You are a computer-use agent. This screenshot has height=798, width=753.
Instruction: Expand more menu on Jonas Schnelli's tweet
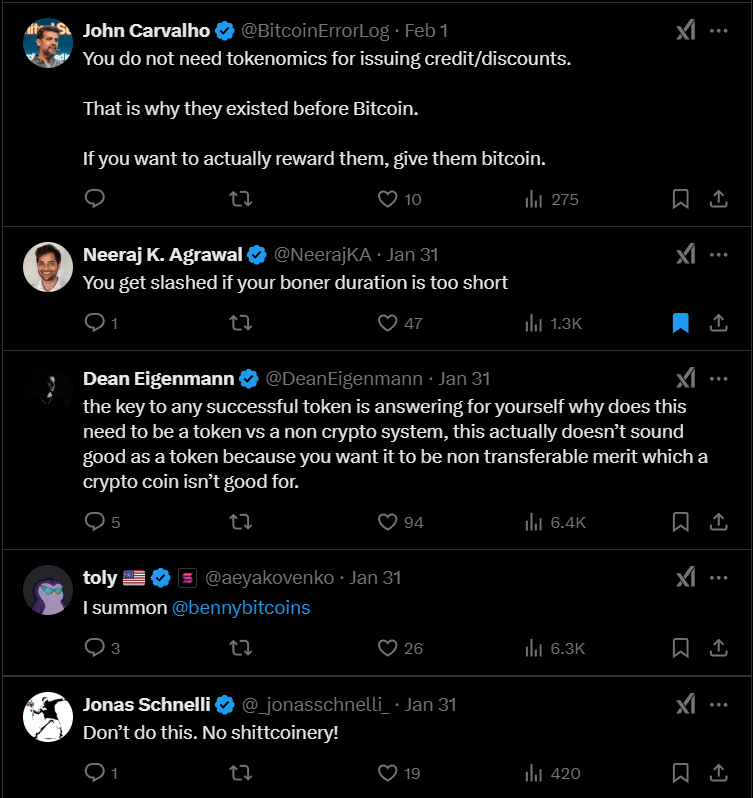coord(718,705)
